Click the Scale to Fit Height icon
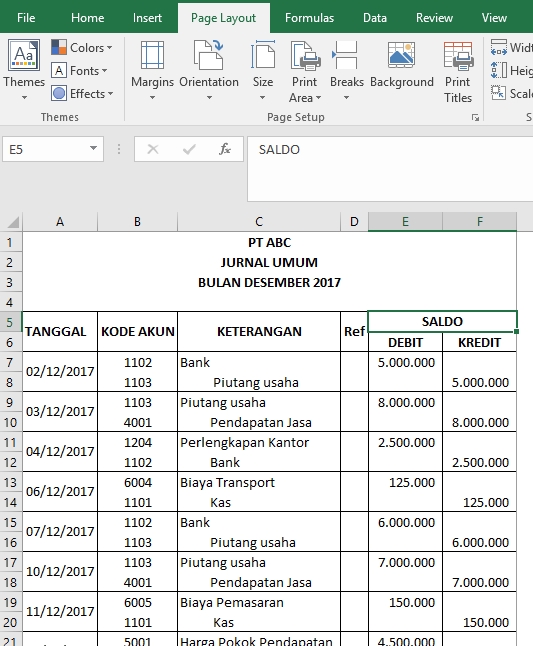The width and height of the screenshot is (533, 646). (498, 70)
